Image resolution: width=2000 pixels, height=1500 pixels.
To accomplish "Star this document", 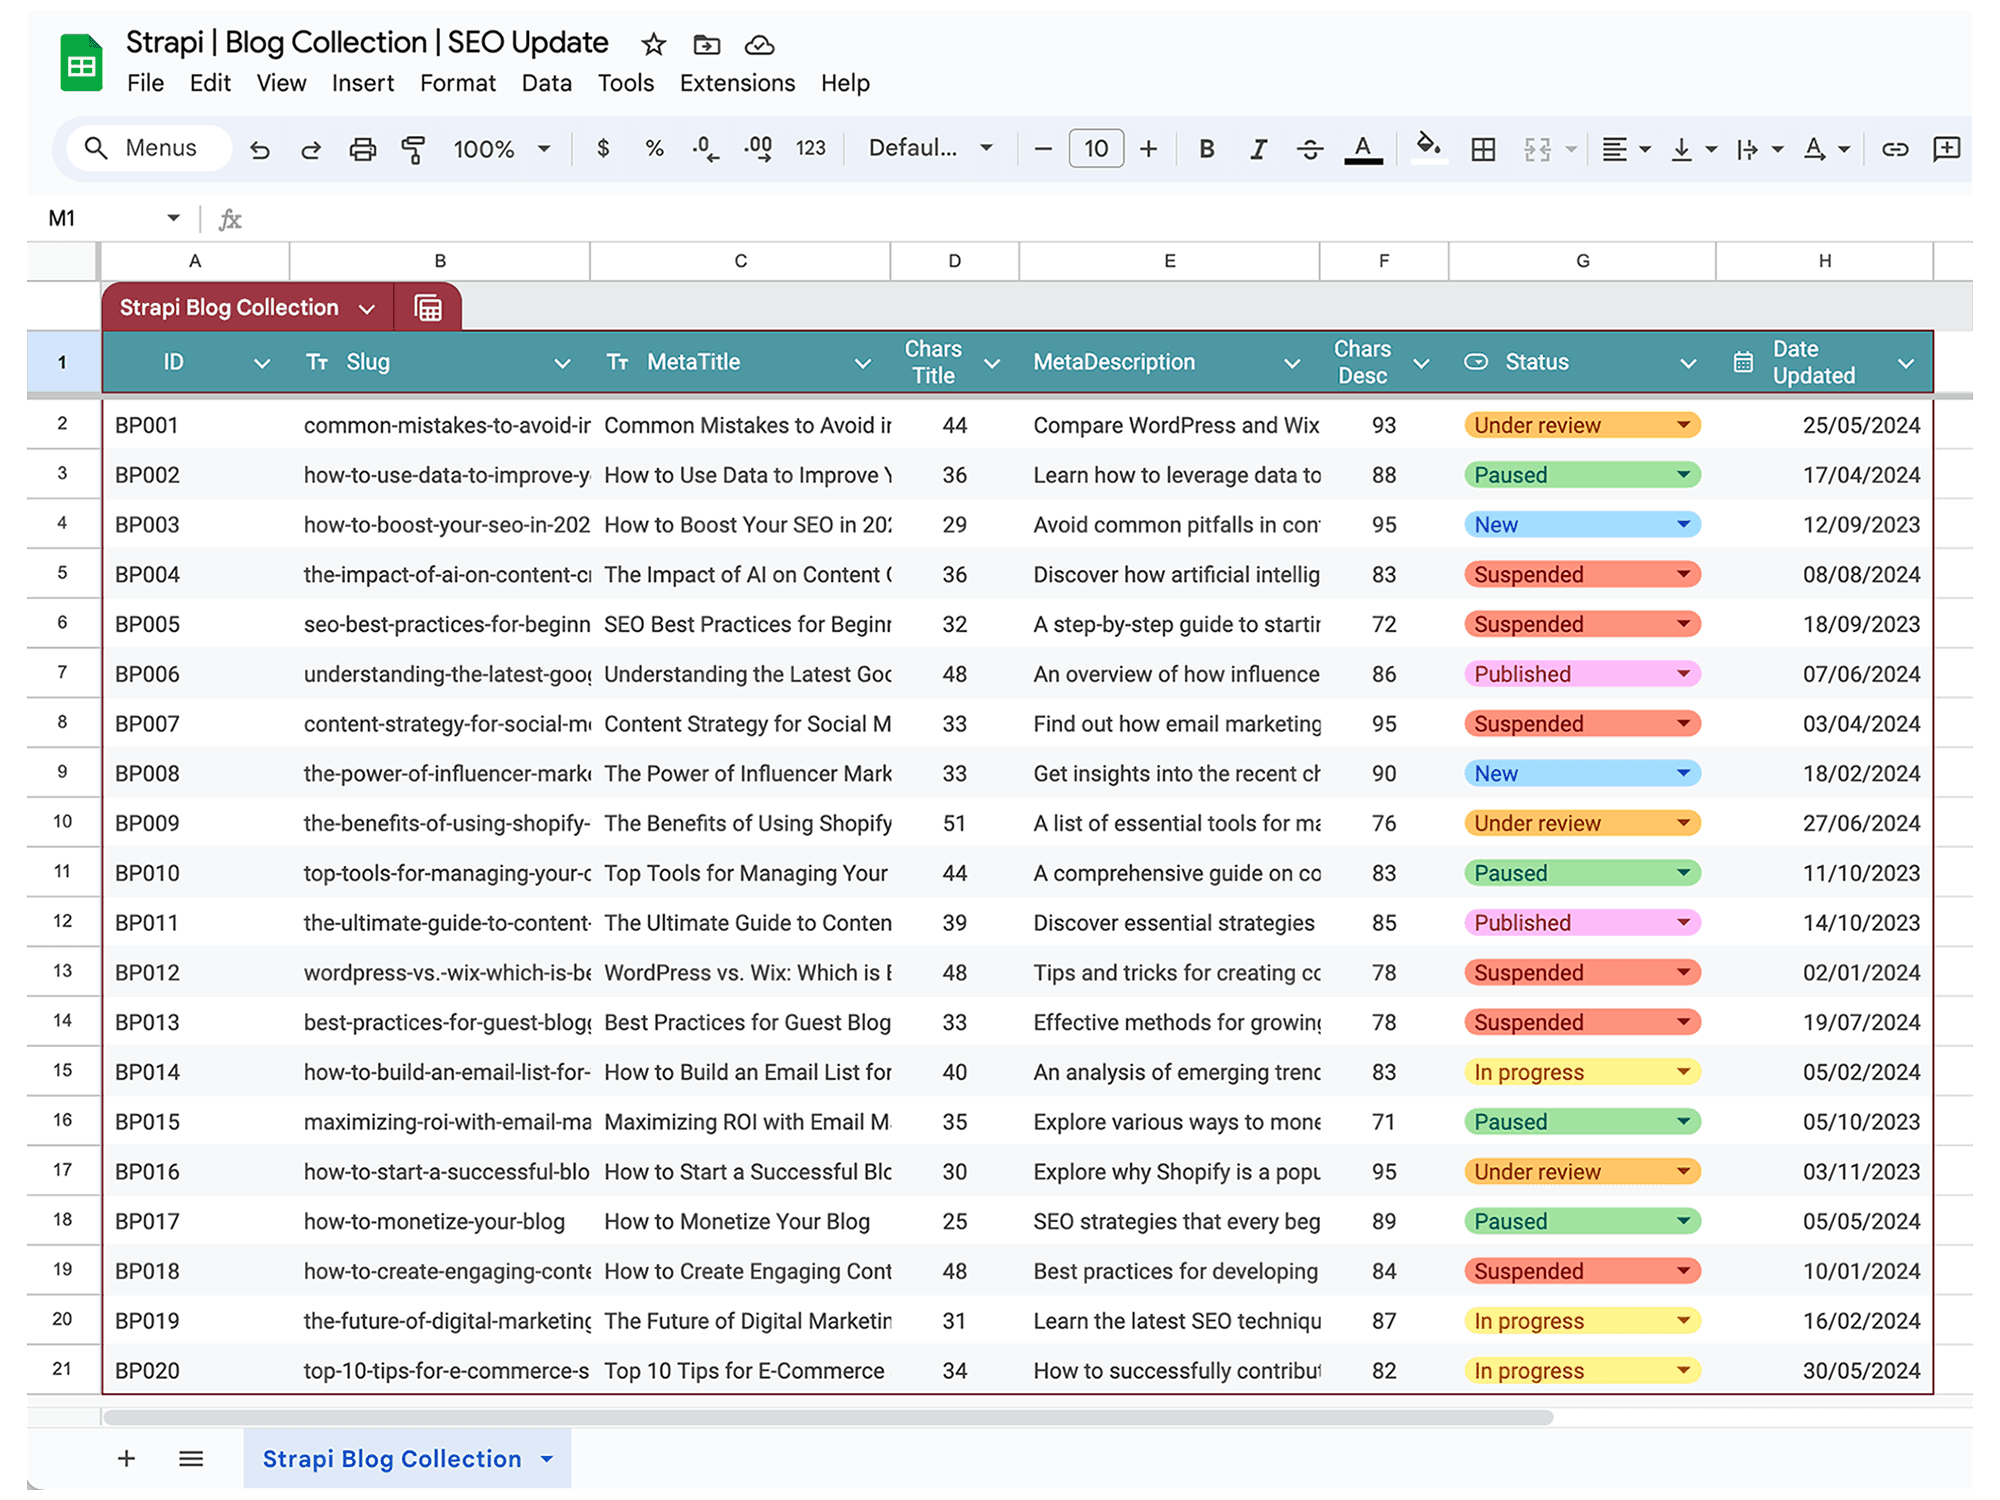I will 653,45.
